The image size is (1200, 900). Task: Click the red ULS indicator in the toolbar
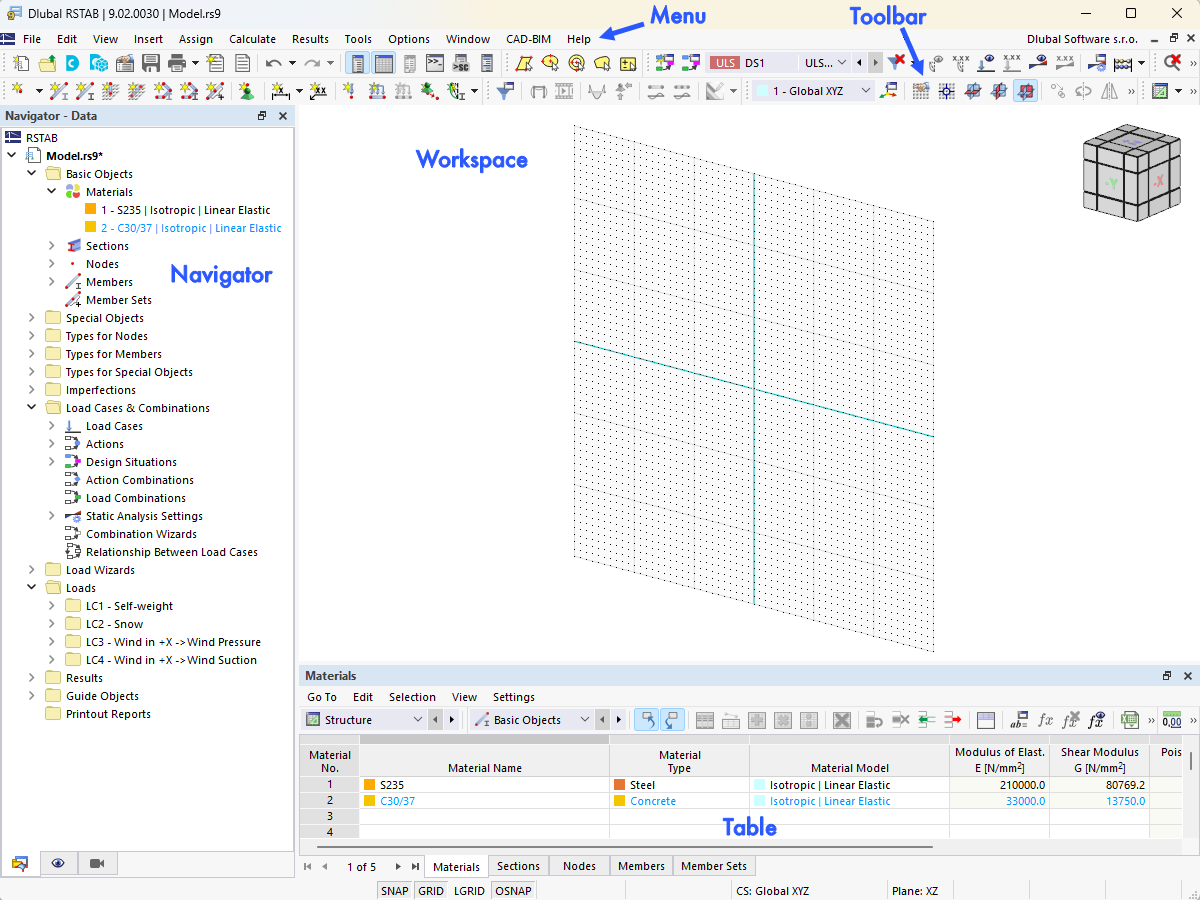tap(724, 62)
